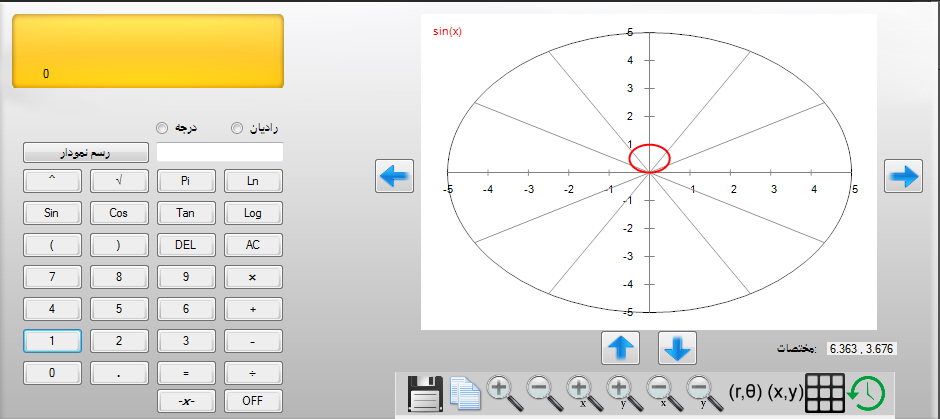Click the Tan function button
This screenshot has height=419, width=940.
click(186, 213)
